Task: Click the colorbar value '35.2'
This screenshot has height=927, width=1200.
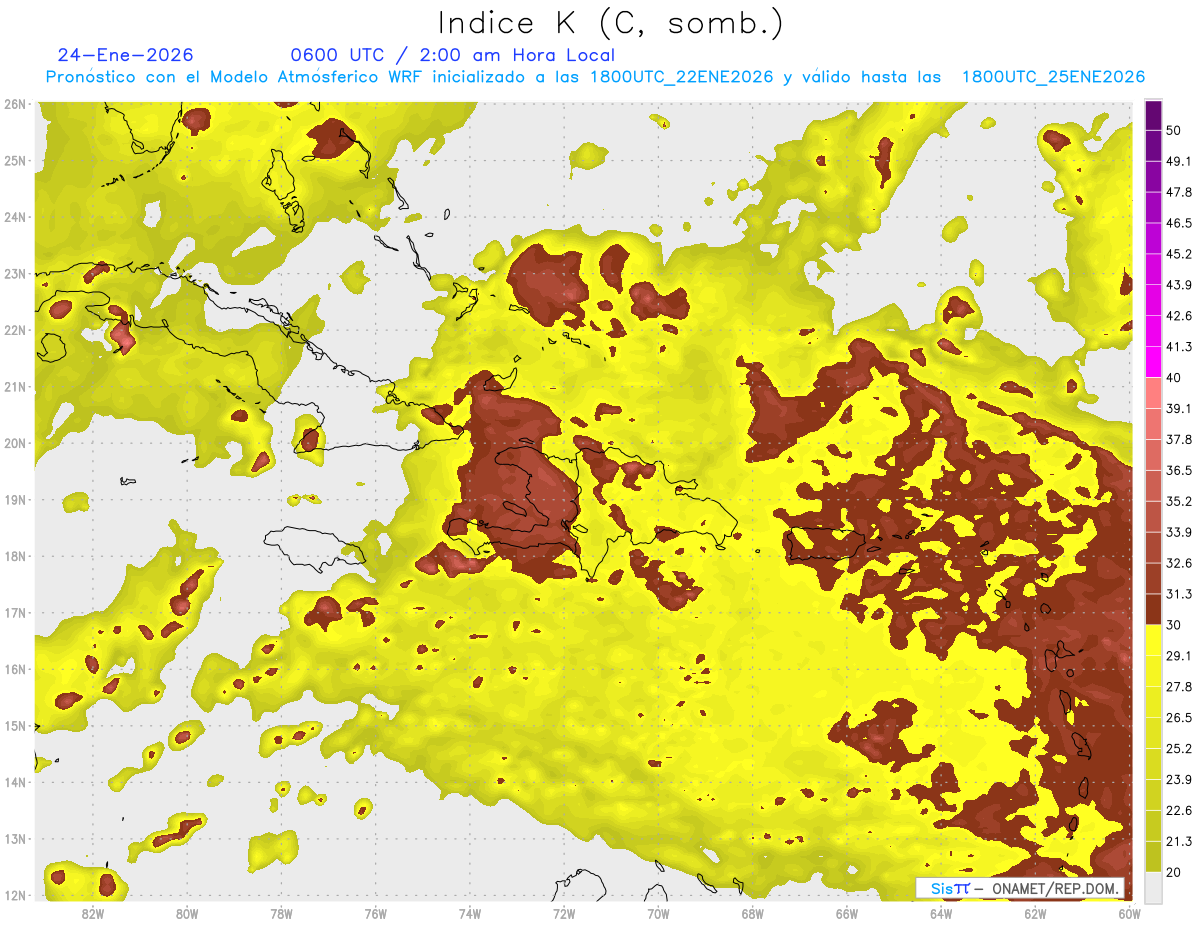Action: click(1179, 501)
